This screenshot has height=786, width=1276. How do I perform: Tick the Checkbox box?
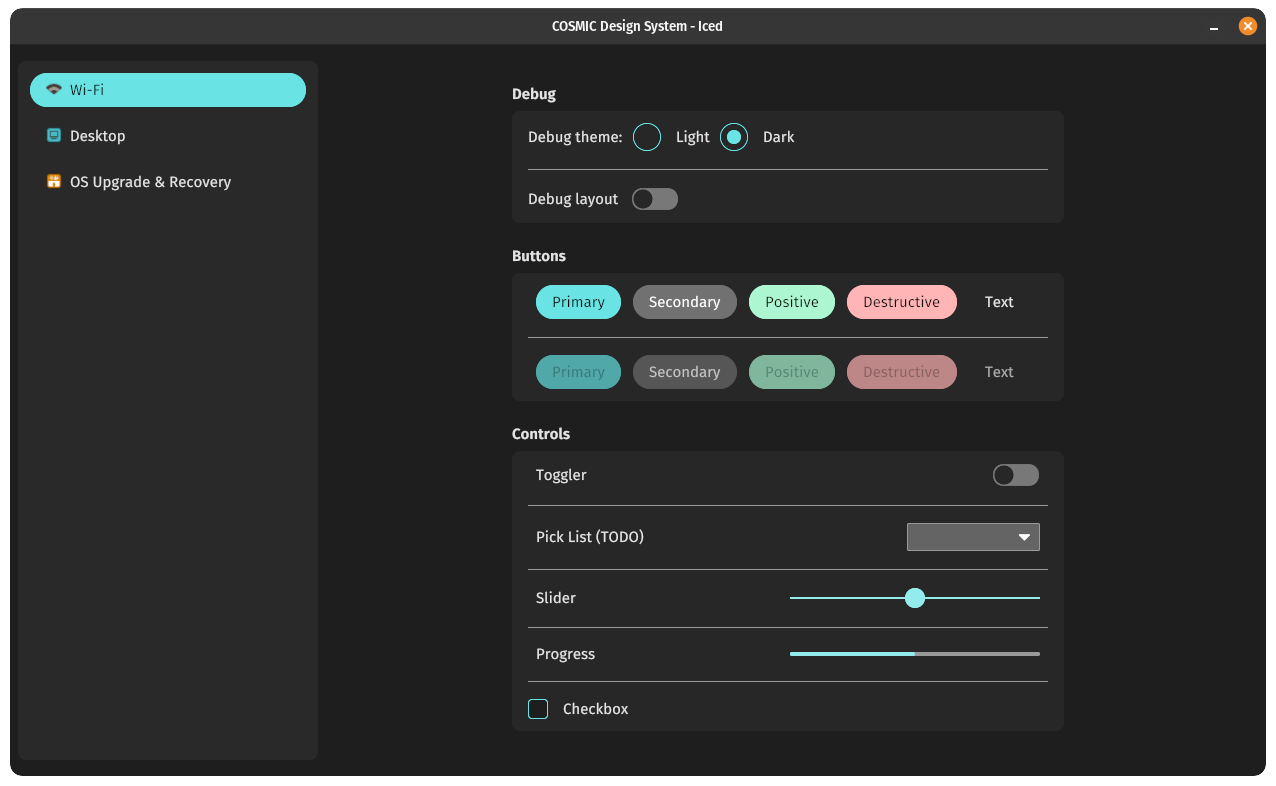click(538, 709)
